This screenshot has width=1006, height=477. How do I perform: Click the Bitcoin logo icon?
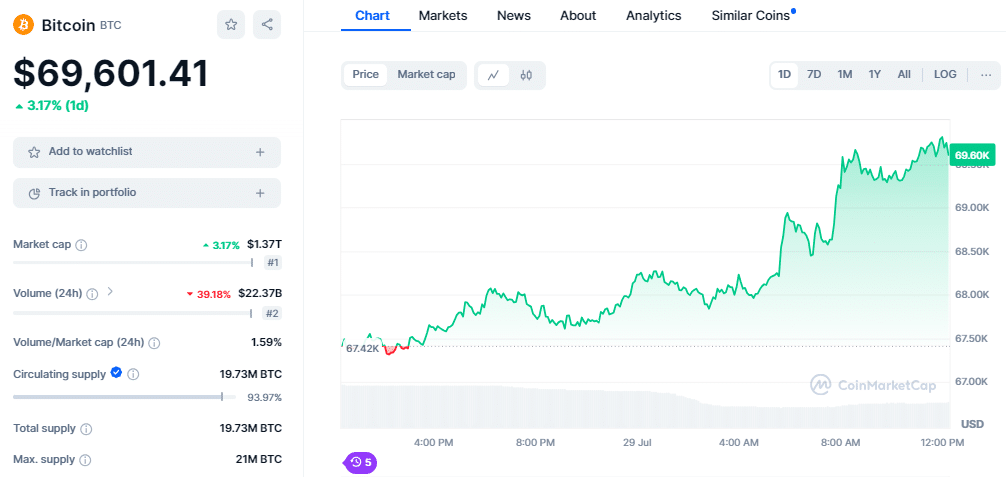(x=23, y=25)
